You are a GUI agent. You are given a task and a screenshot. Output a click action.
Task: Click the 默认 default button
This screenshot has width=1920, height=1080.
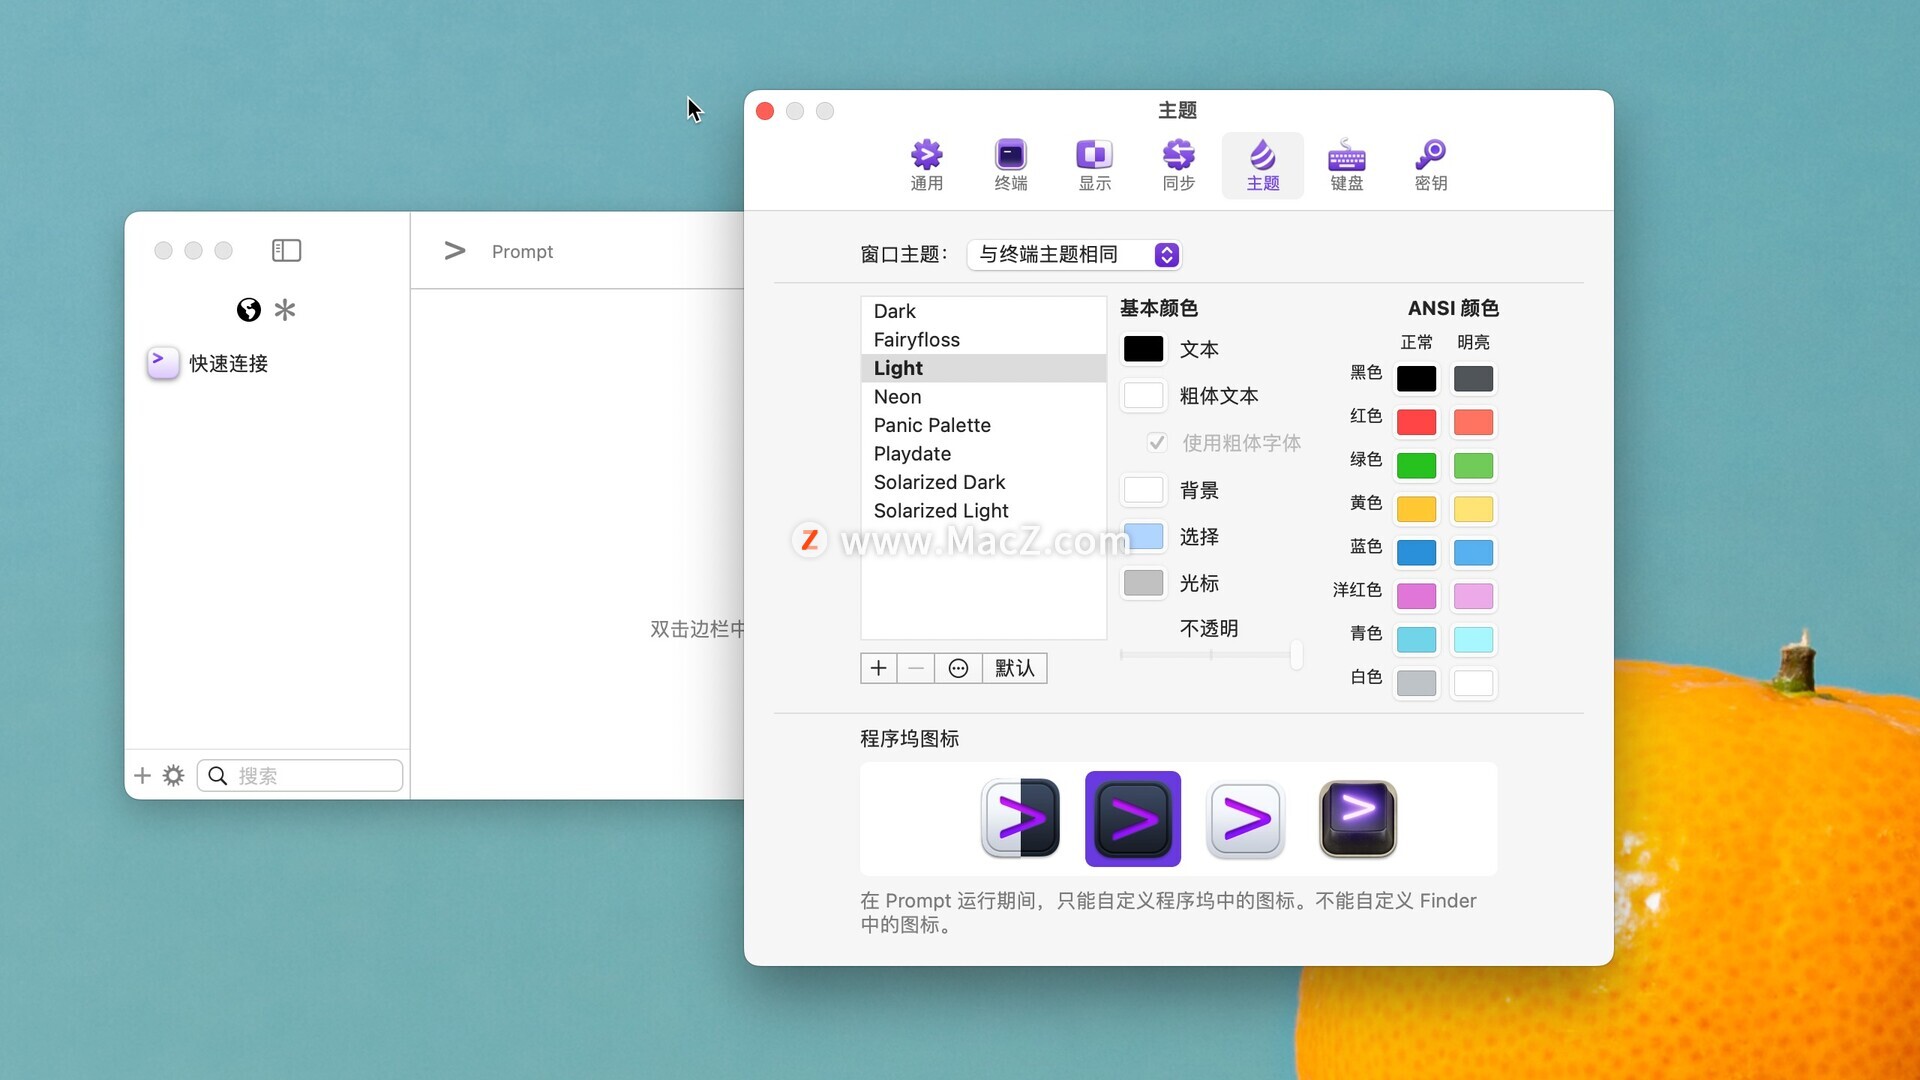1014,668
